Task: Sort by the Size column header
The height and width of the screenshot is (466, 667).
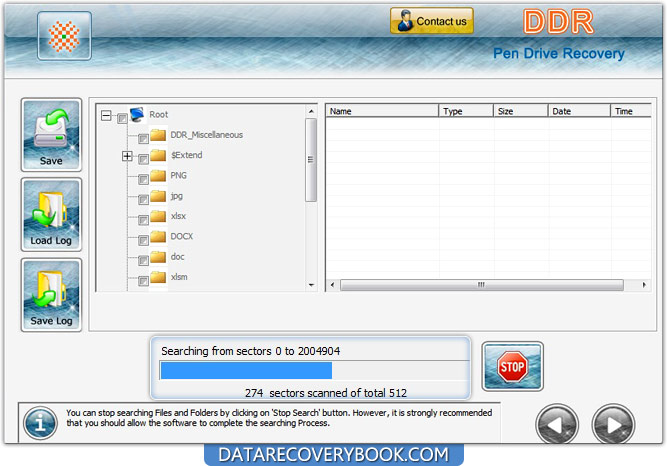Action: pos(521,111)
